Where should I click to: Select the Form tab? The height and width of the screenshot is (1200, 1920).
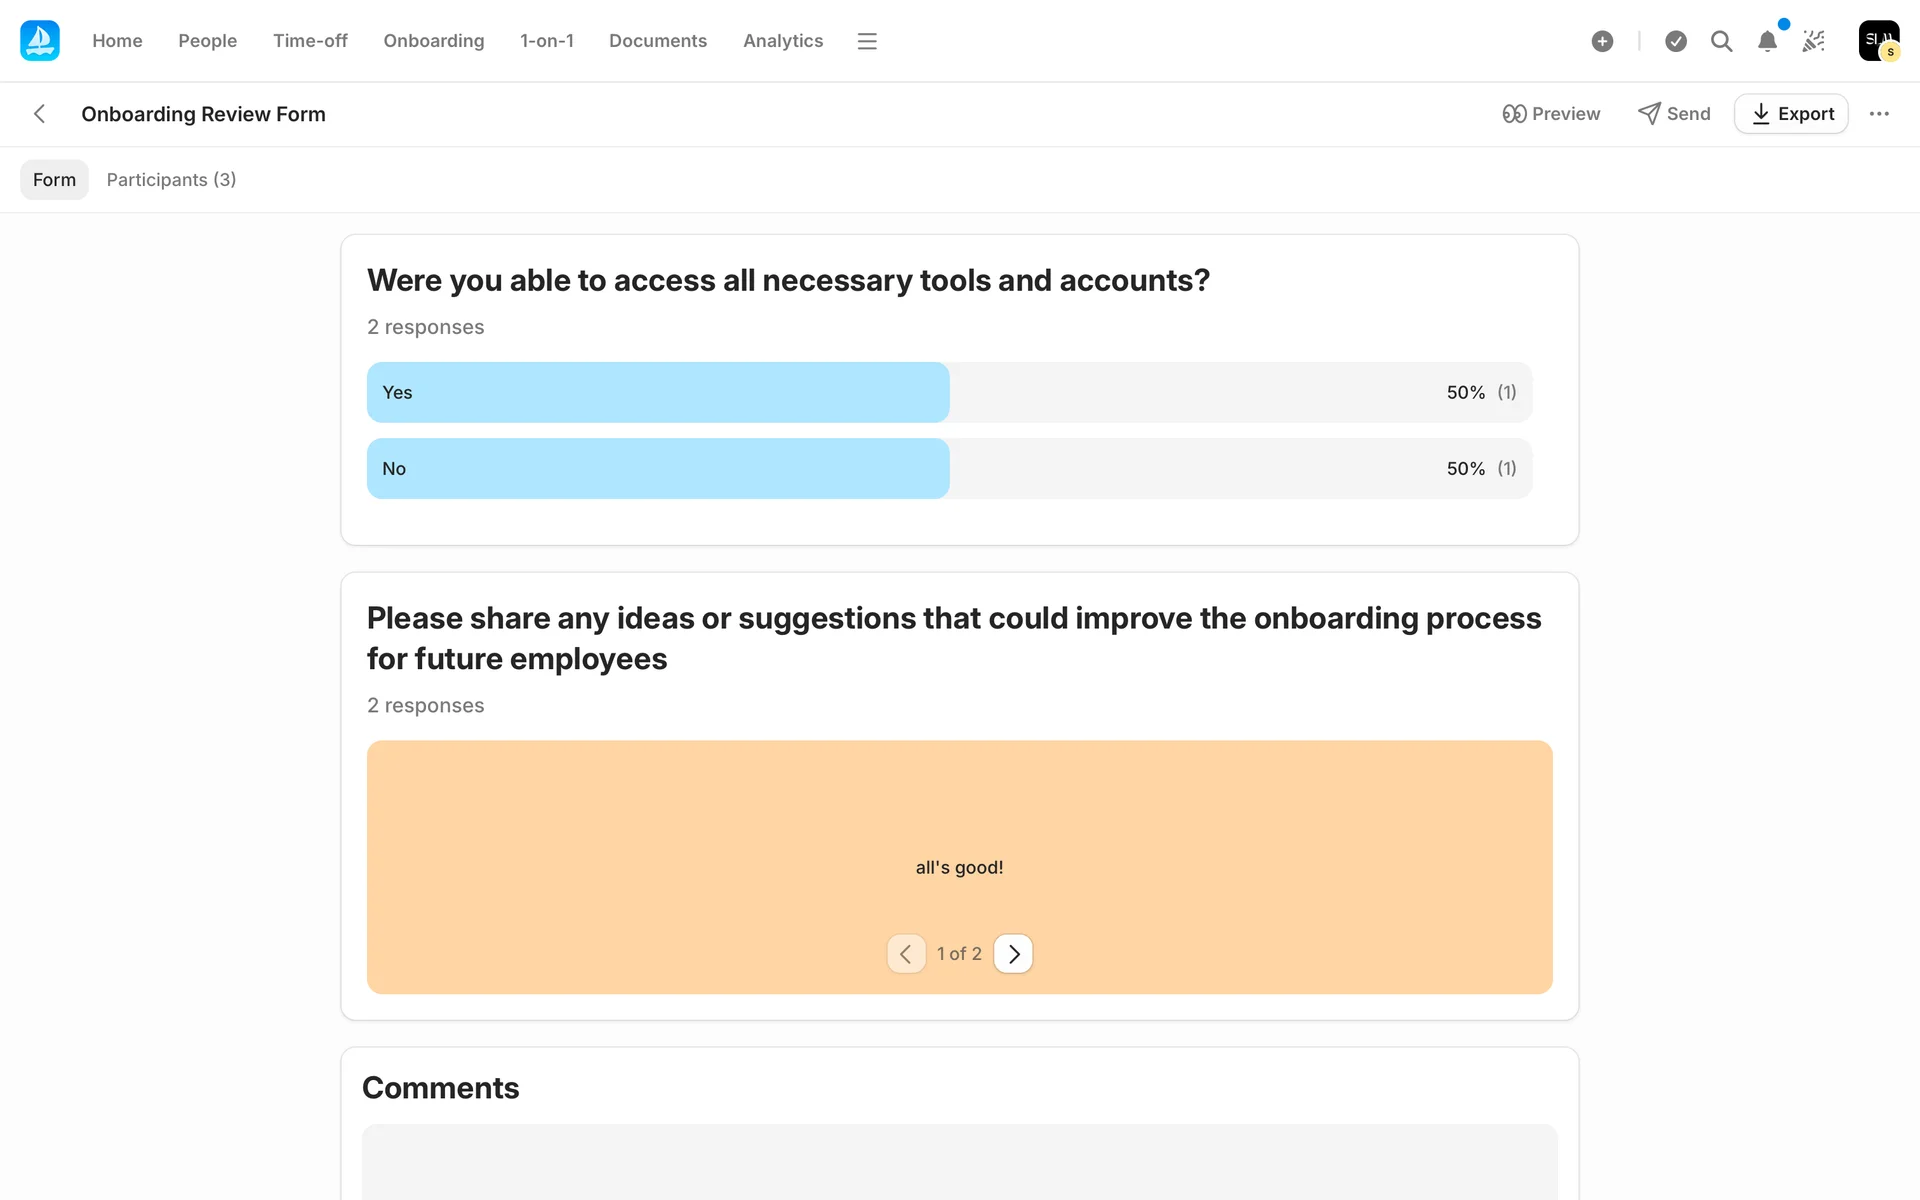pos(54,180)
